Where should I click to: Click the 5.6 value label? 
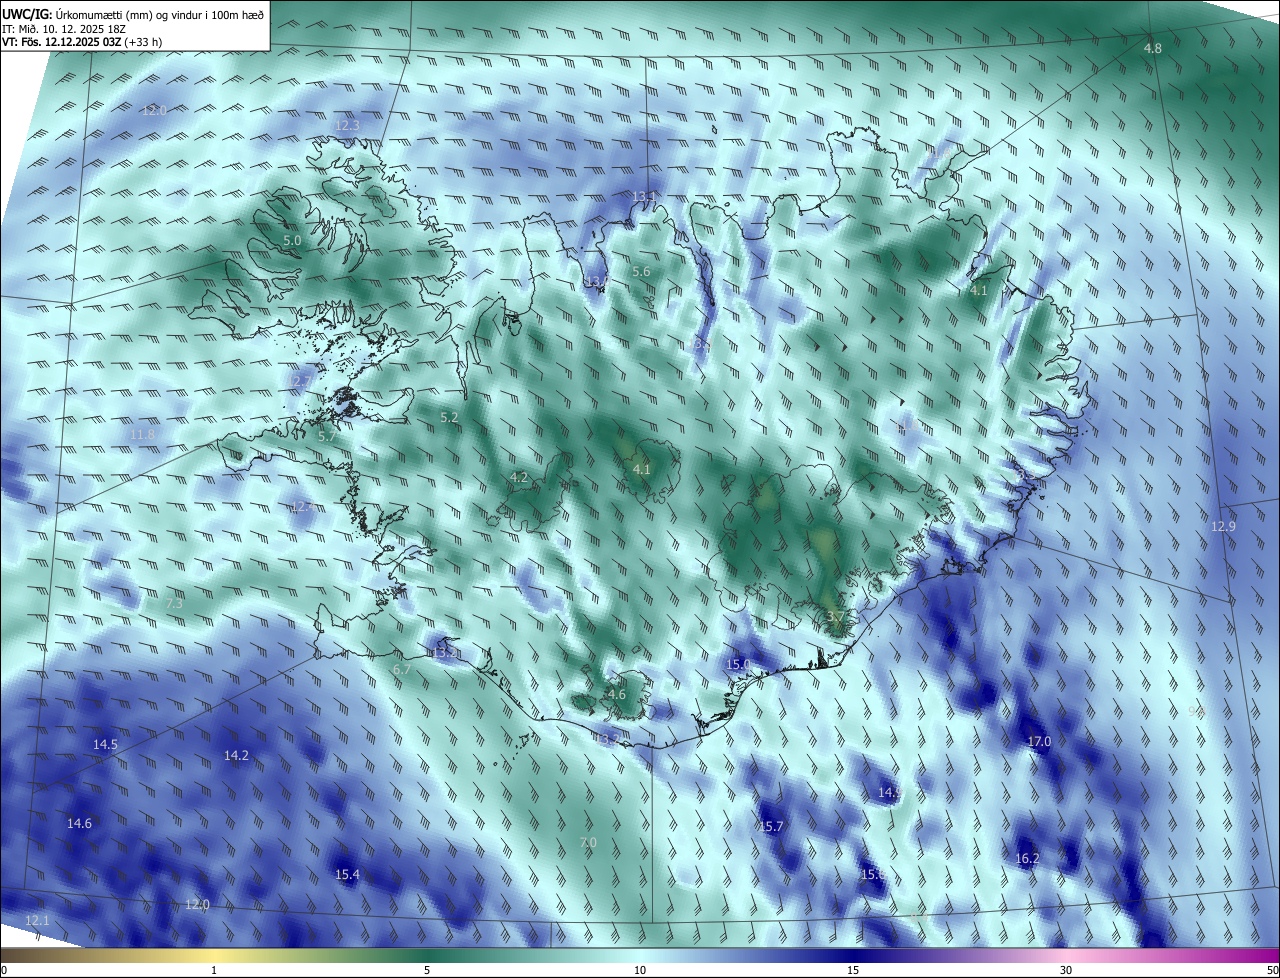tap(641, 272)
